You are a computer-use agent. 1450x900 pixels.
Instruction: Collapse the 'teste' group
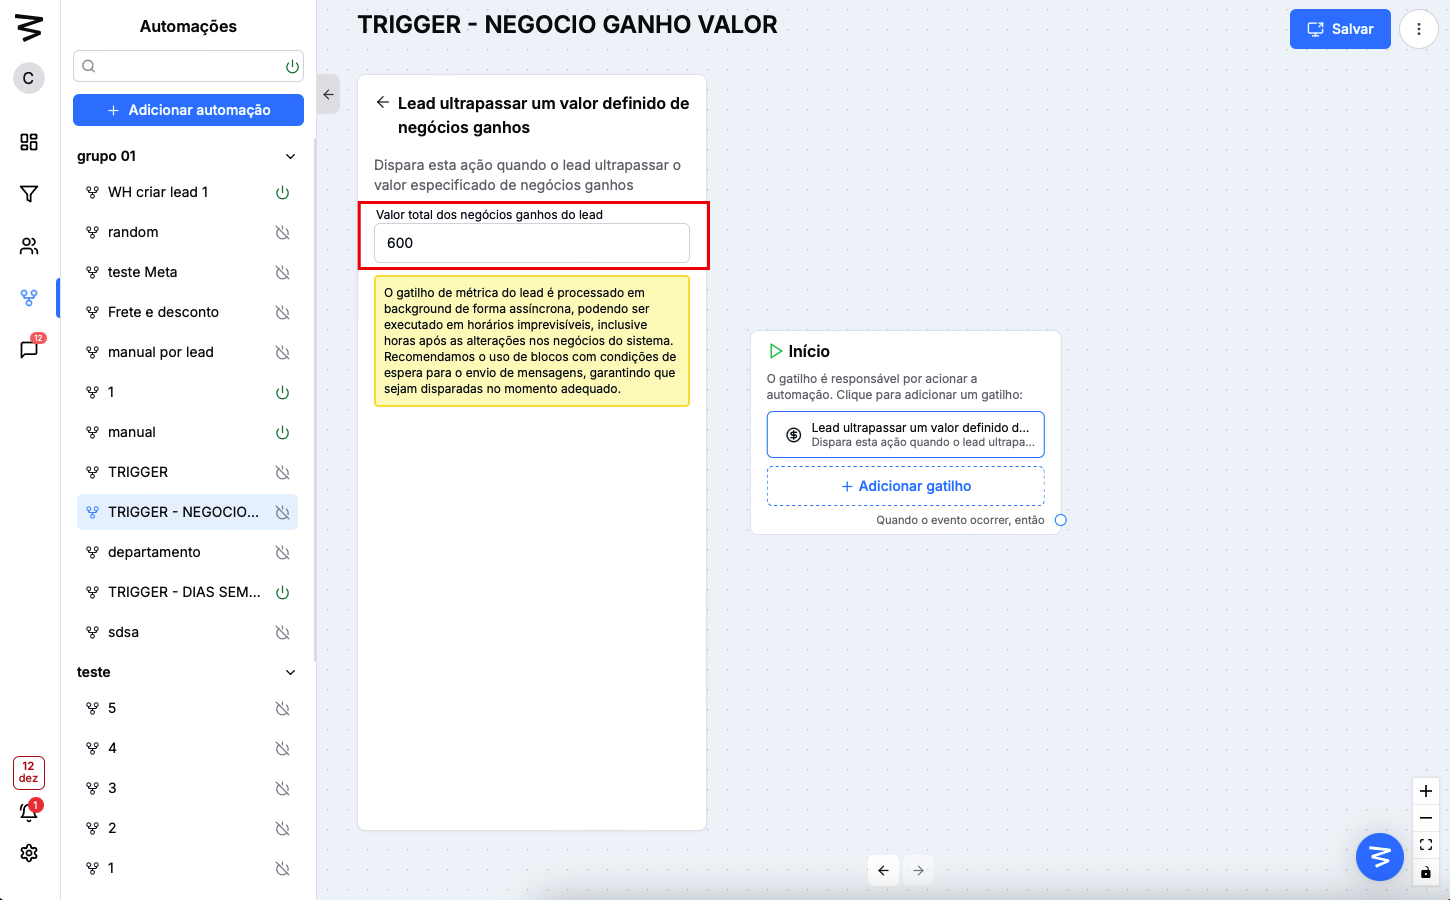pyautogui.click(x=290, y=672)
